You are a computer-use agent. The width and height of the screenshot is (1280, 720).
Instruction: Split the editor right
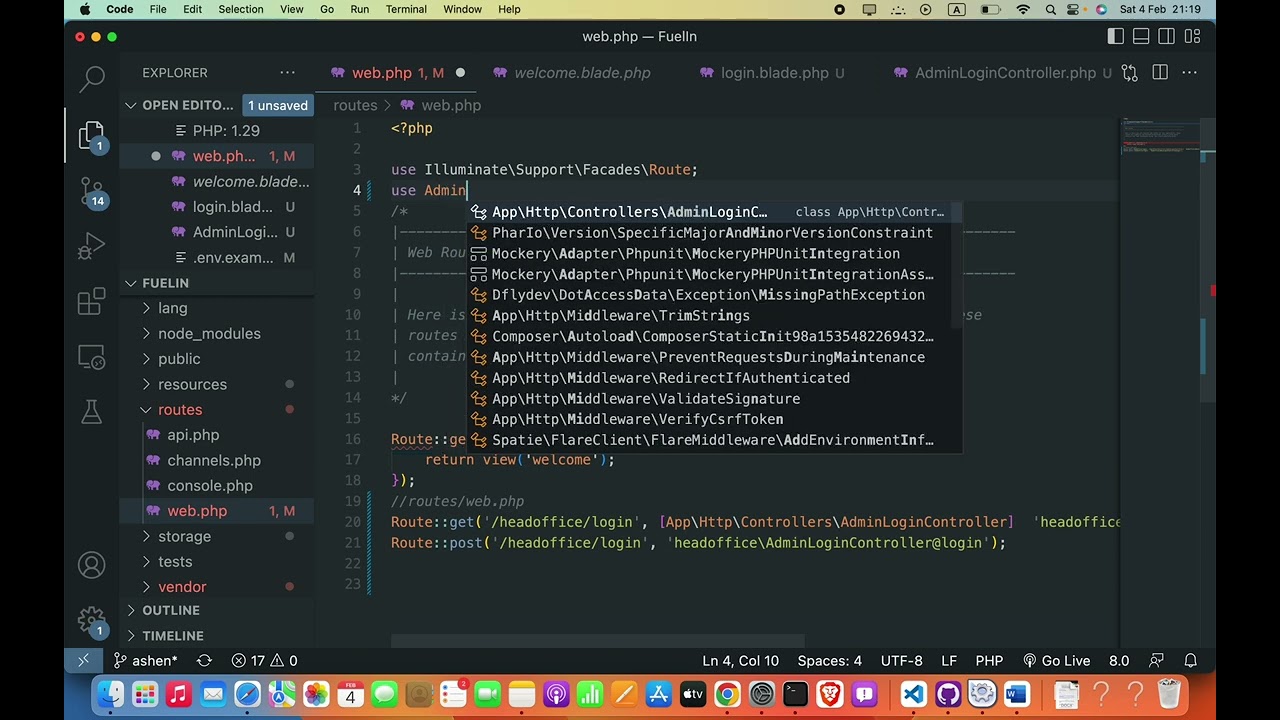click(x=1160, y=73)
